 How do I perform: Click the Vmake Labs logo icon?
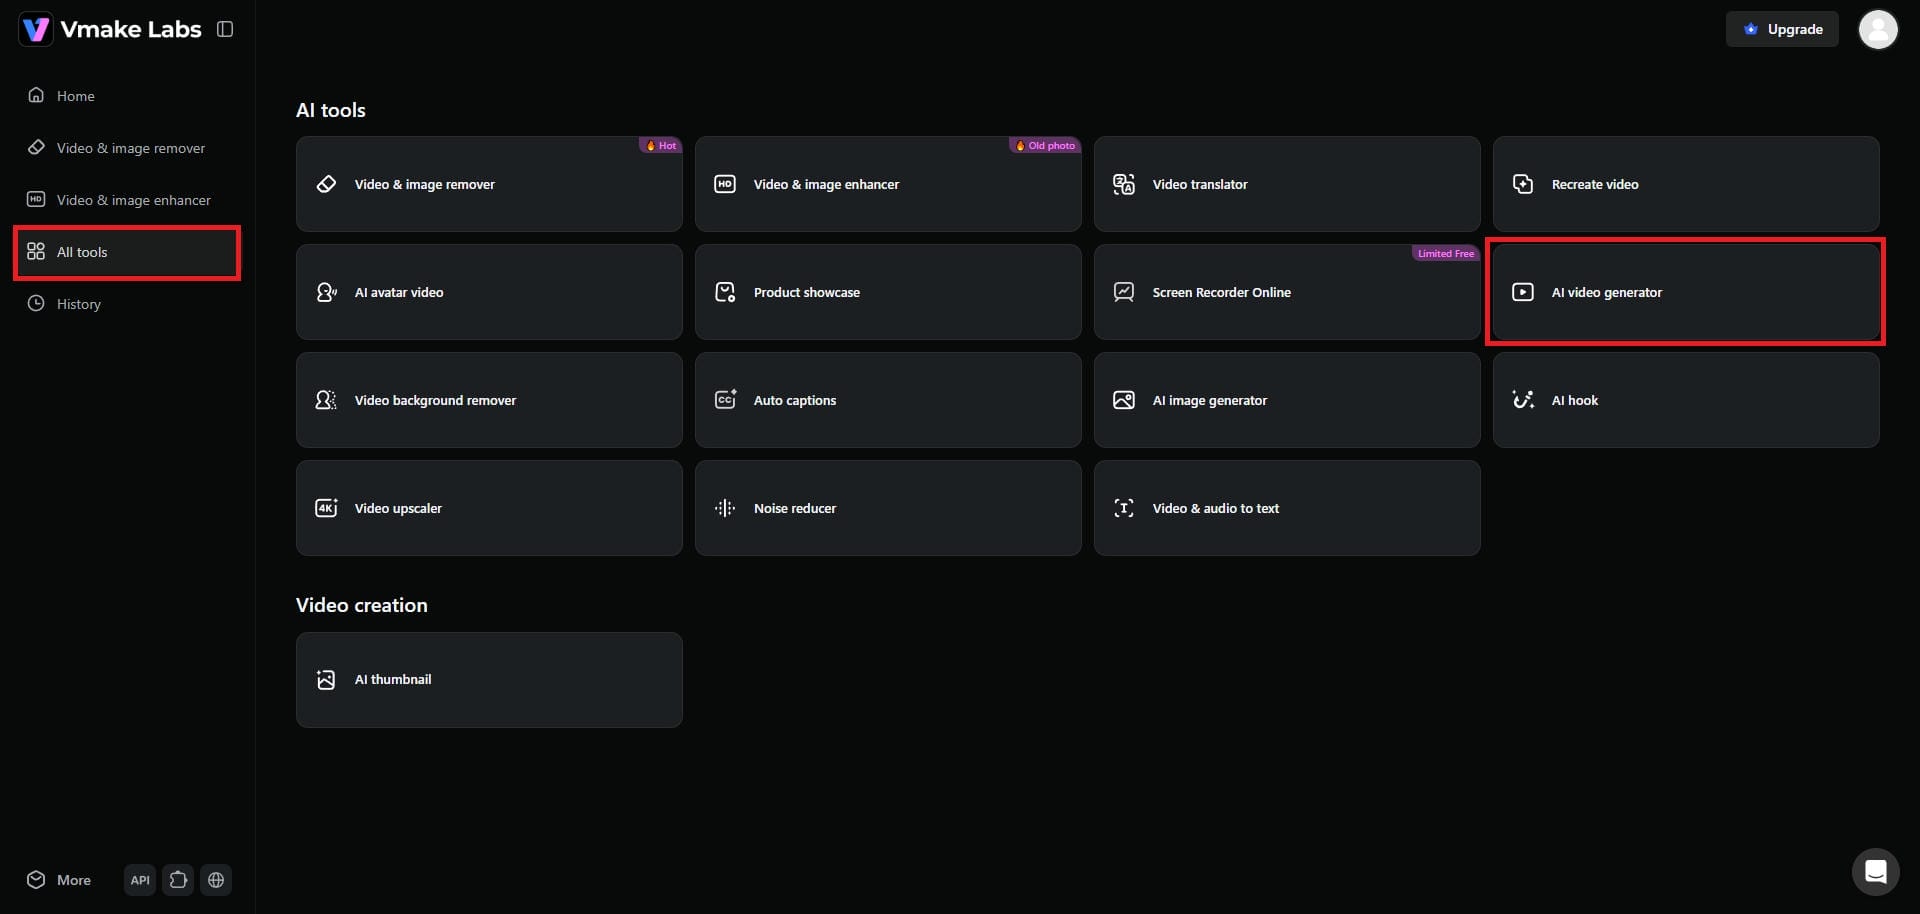[36, 29]
